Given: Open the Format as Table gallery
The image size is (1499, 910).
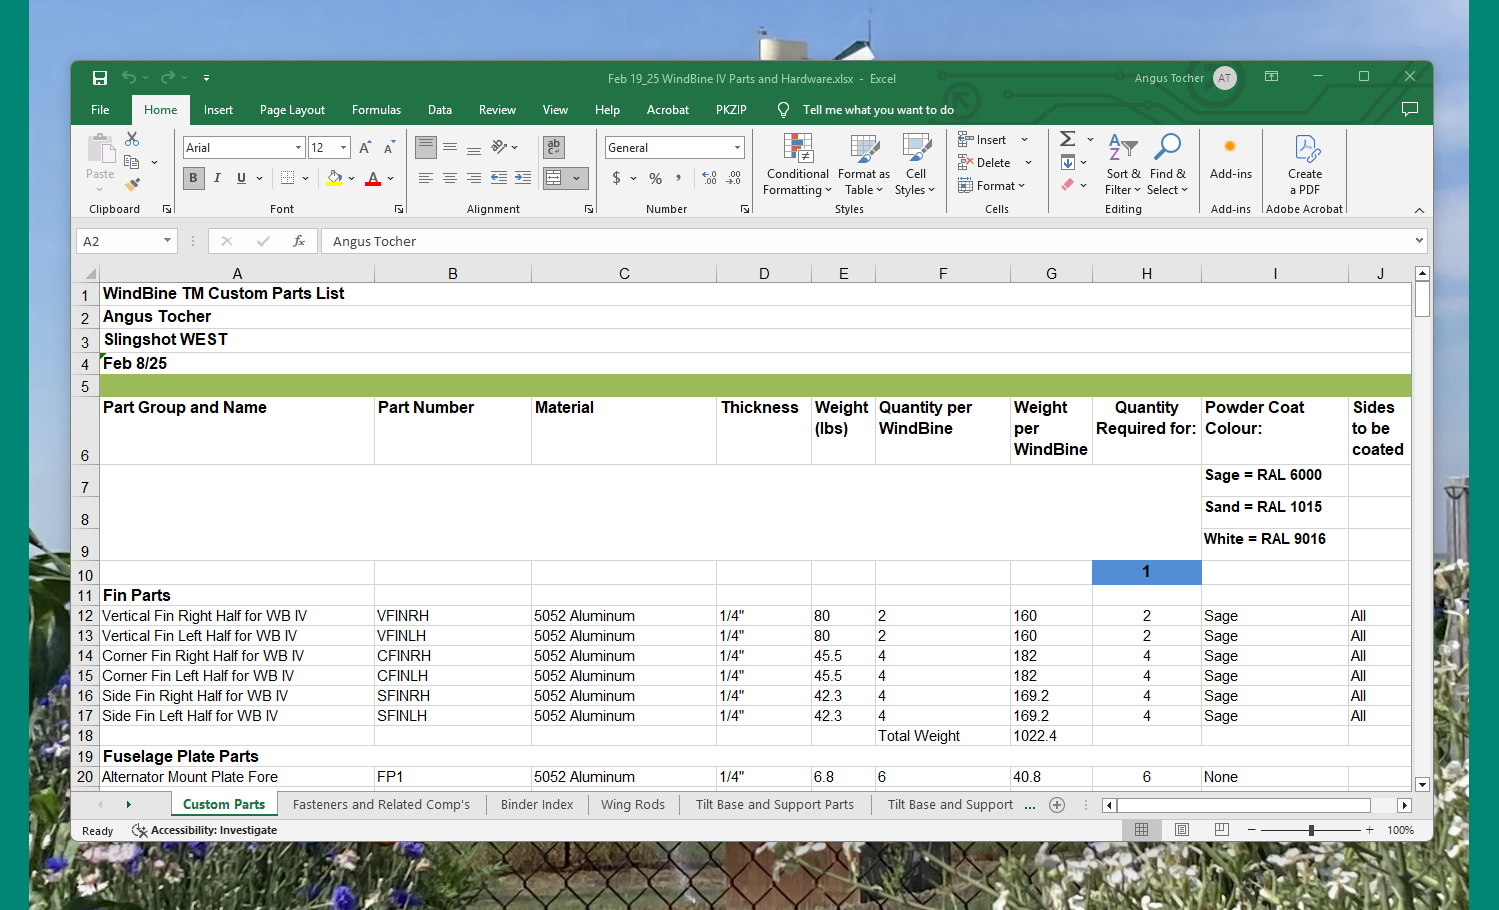Looking at the screenshot, I should (864, 165).
